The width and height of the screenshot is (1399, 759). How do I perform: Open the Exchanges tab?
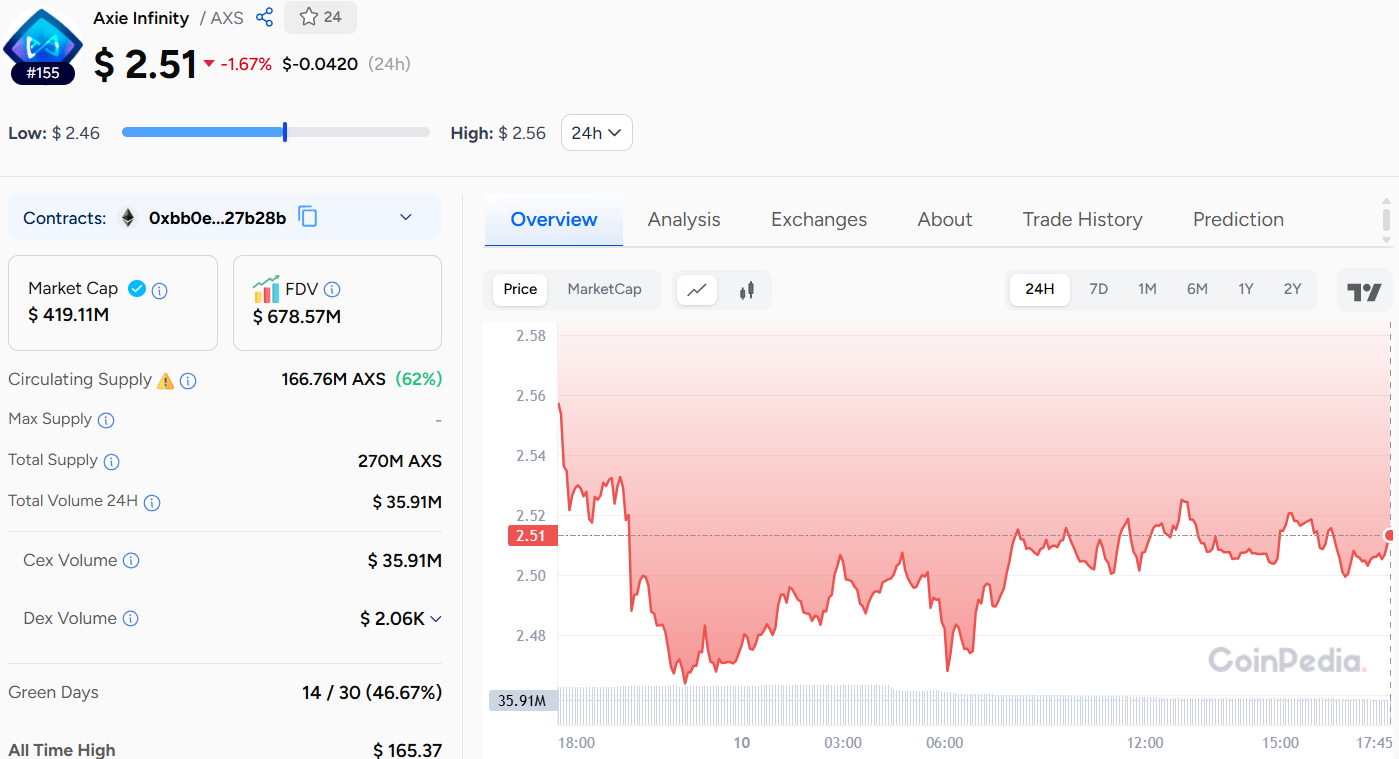pyautogui.click(x=819, y=219)
